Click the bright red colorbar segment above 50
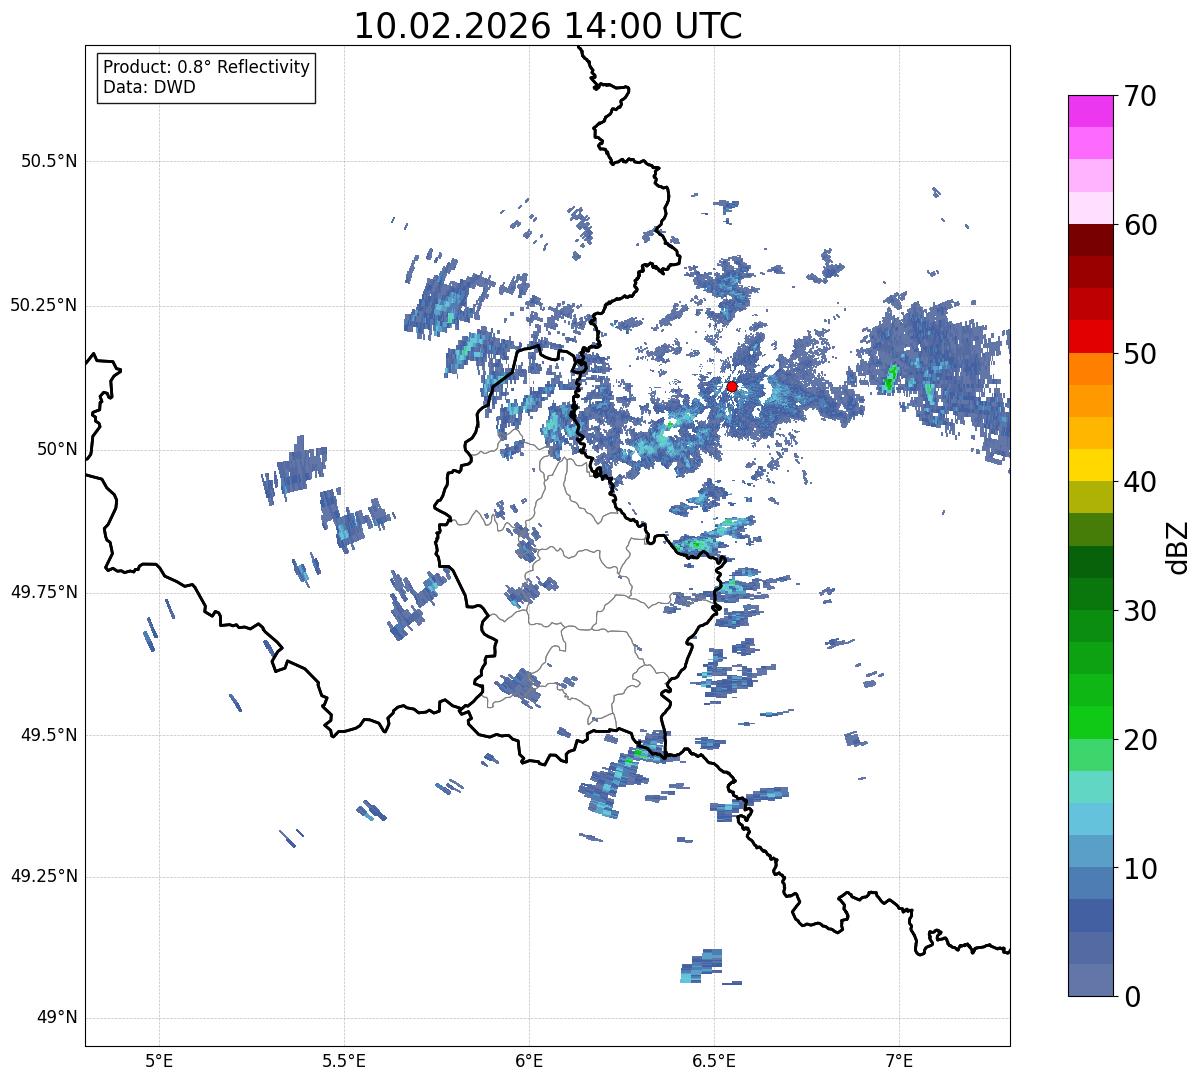This screenshot has height=1081, width=1202. click(1090, 337)
